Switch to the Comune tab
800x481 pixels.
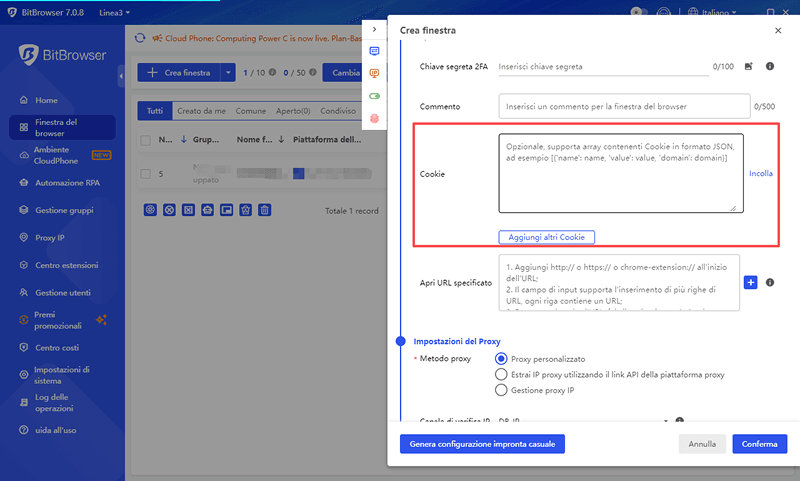pos(251,111)
